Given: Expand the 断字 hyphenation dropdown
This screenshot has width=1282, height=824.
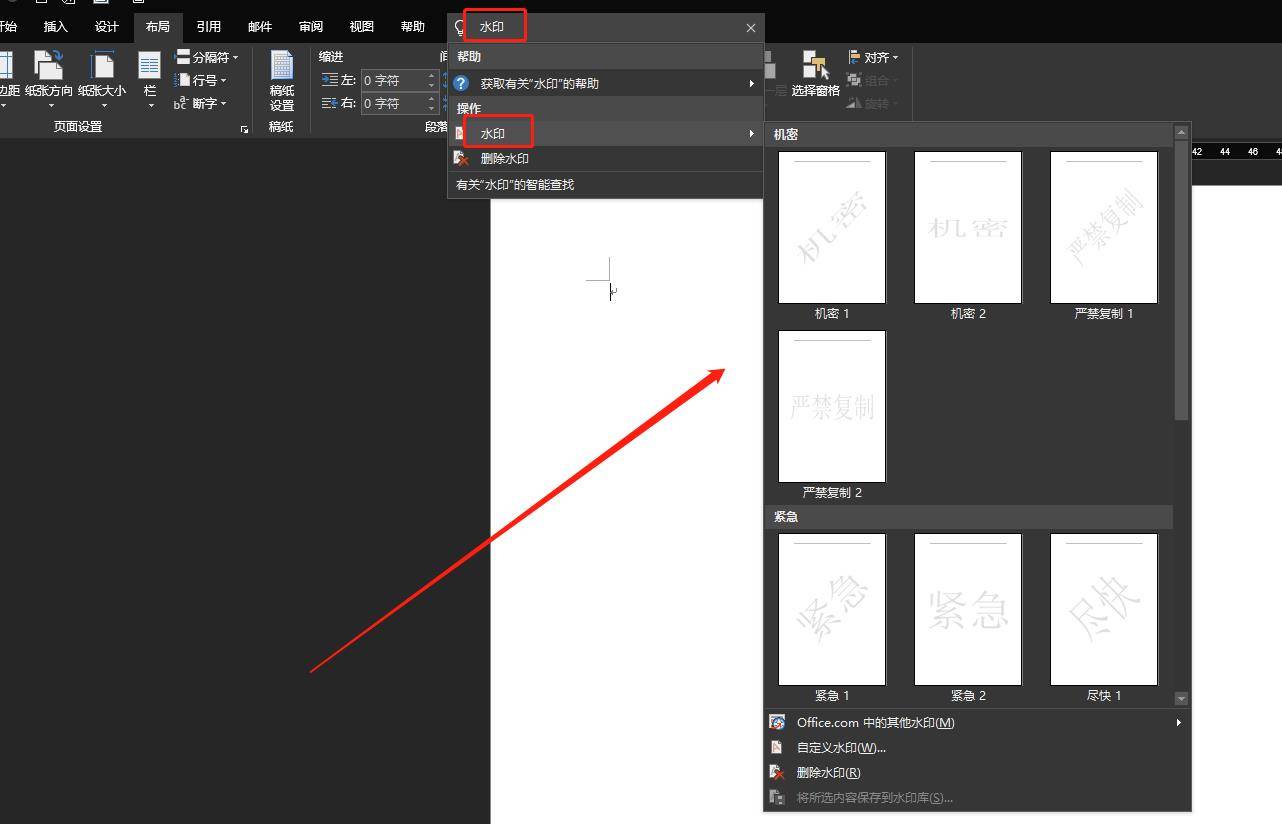Looking at the screenshot, I should [x=200, y=103].
